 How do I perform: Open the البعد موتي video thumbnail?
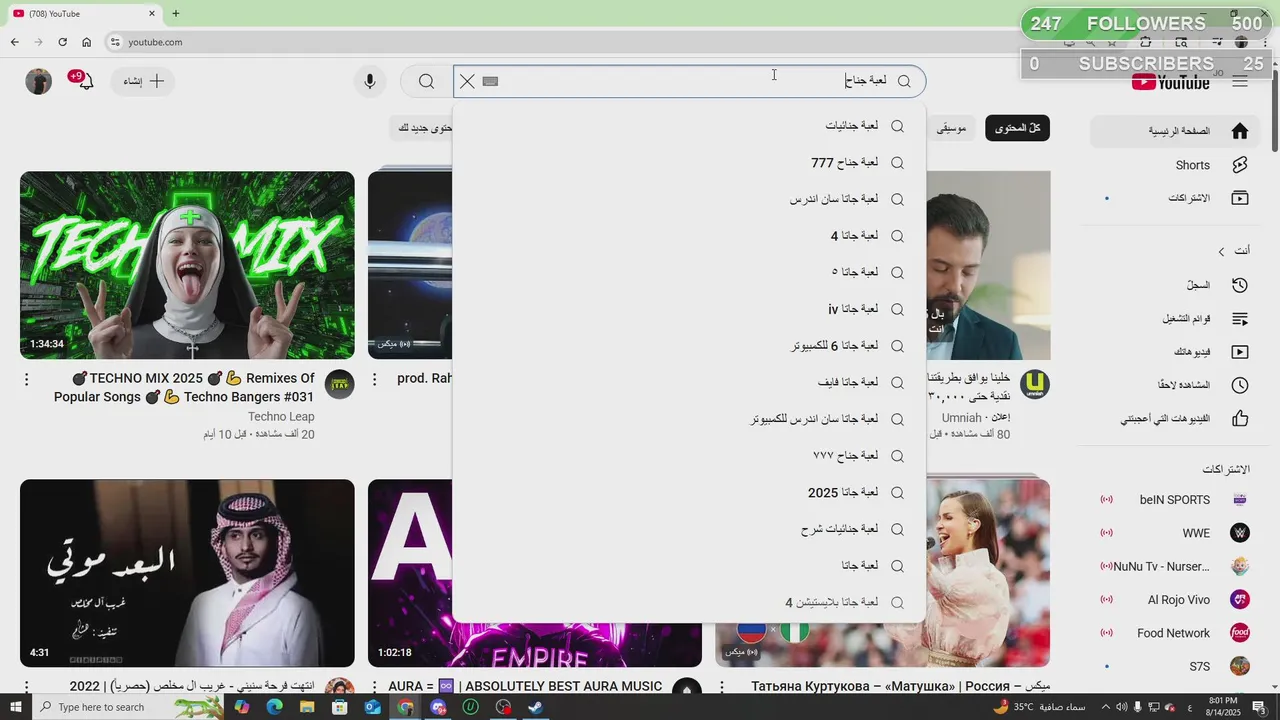(x=187, y=573)
